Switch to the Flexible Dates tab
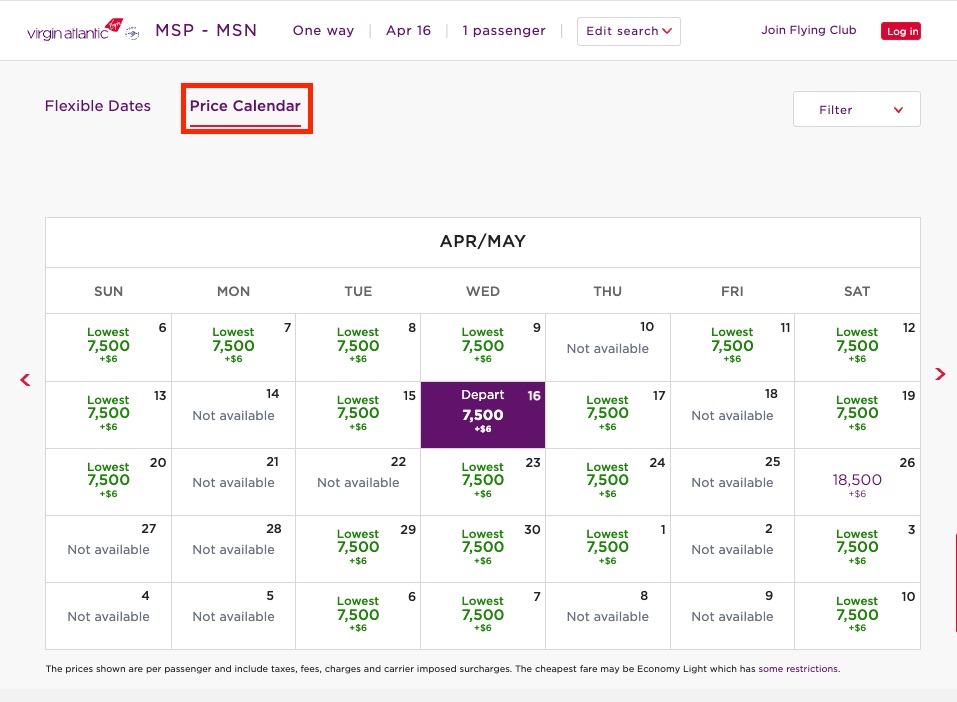 point(97,106)
